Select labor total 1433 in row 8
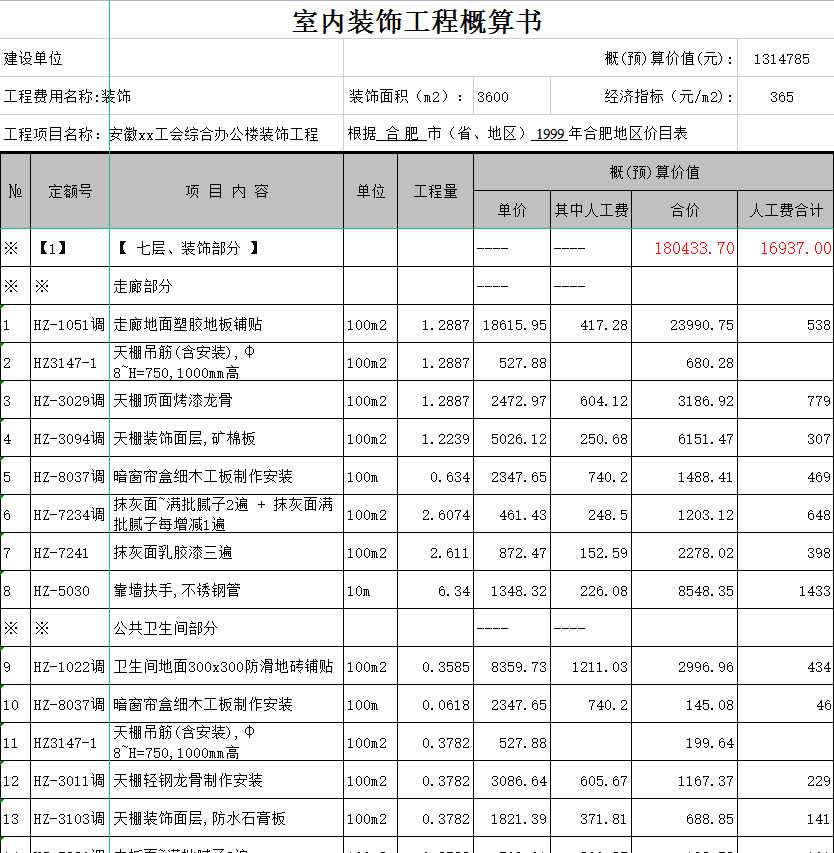Screen dimensions: 834x853 (814, 591)
